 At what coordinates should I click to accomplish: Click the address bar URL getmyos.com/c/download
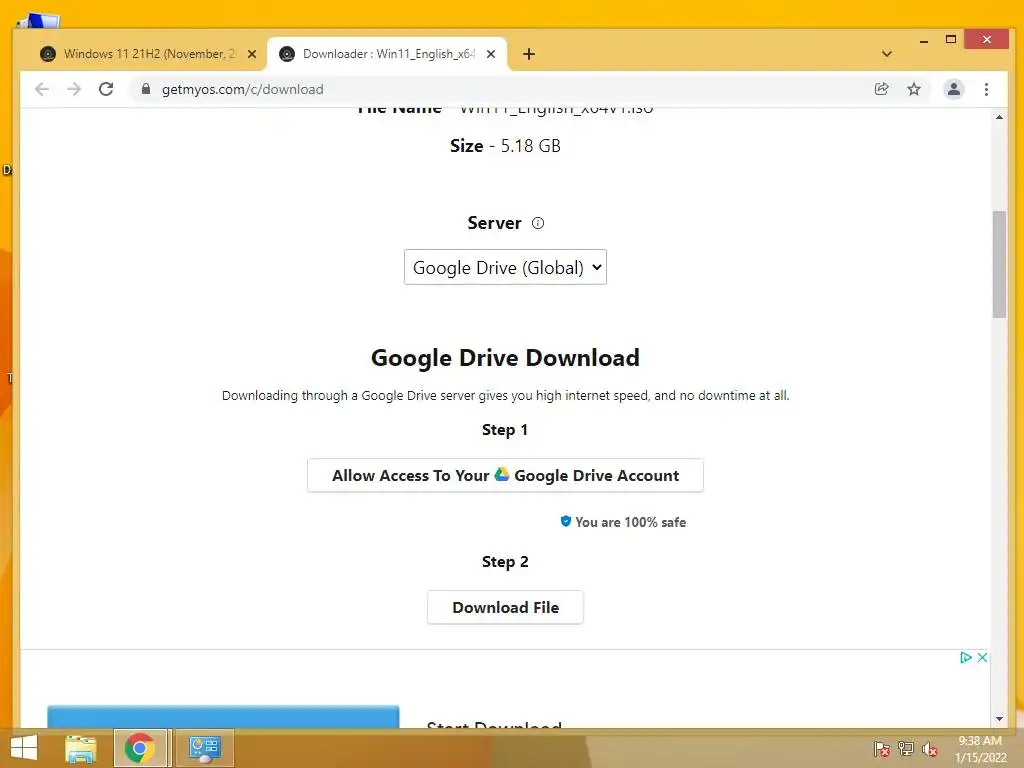point(242,89)
